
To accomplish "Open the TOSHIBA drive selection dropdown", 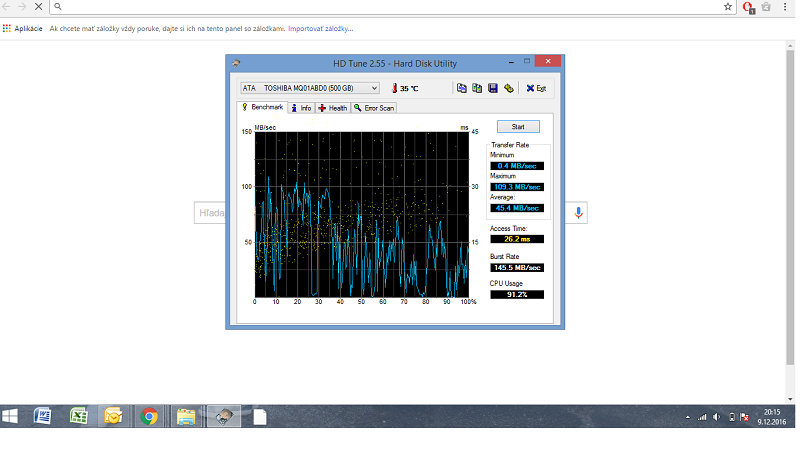I will (x=310, y=88).
